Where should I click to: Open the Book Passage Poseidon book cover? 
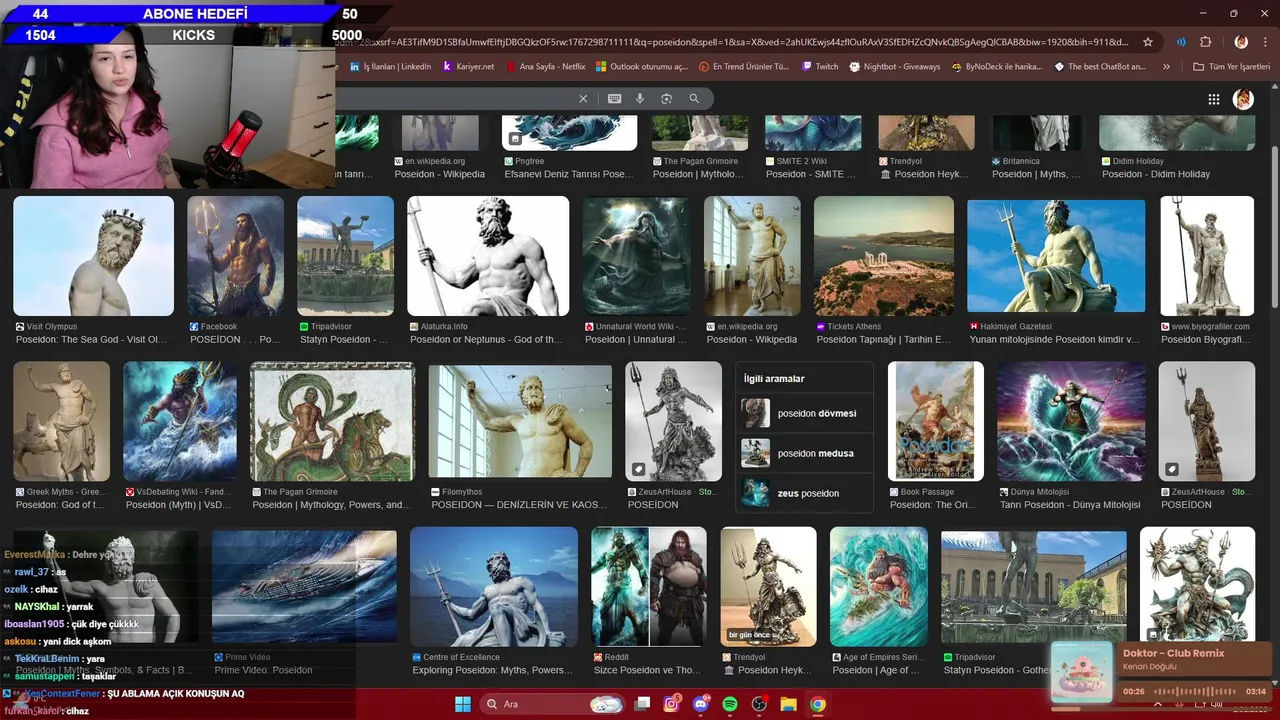coord(936,421)
